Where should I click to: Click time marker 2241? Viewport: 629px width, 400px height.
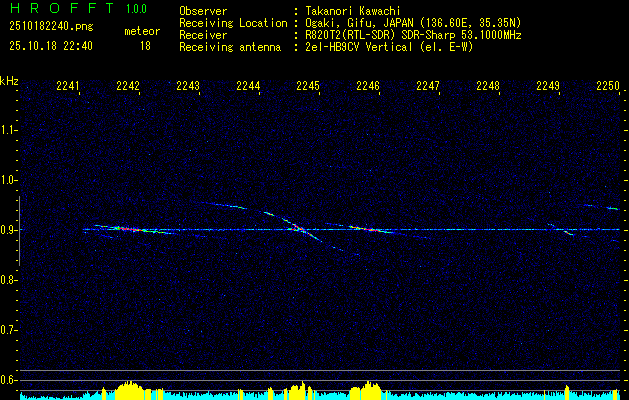point(68,85)
